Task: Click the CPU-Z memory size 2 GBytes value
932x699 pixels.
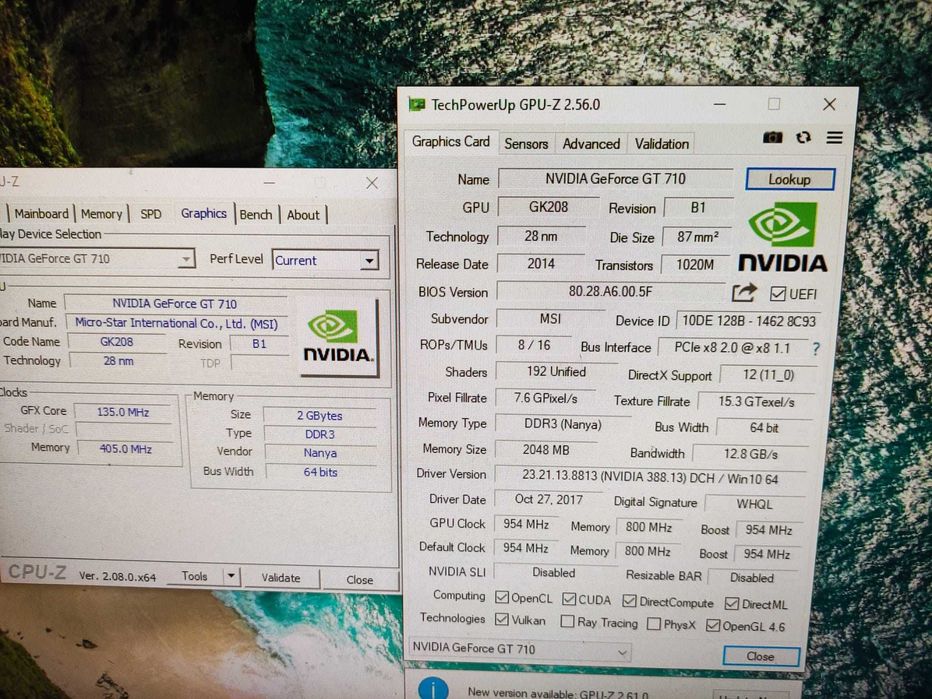Action: [x=320, y=415]
